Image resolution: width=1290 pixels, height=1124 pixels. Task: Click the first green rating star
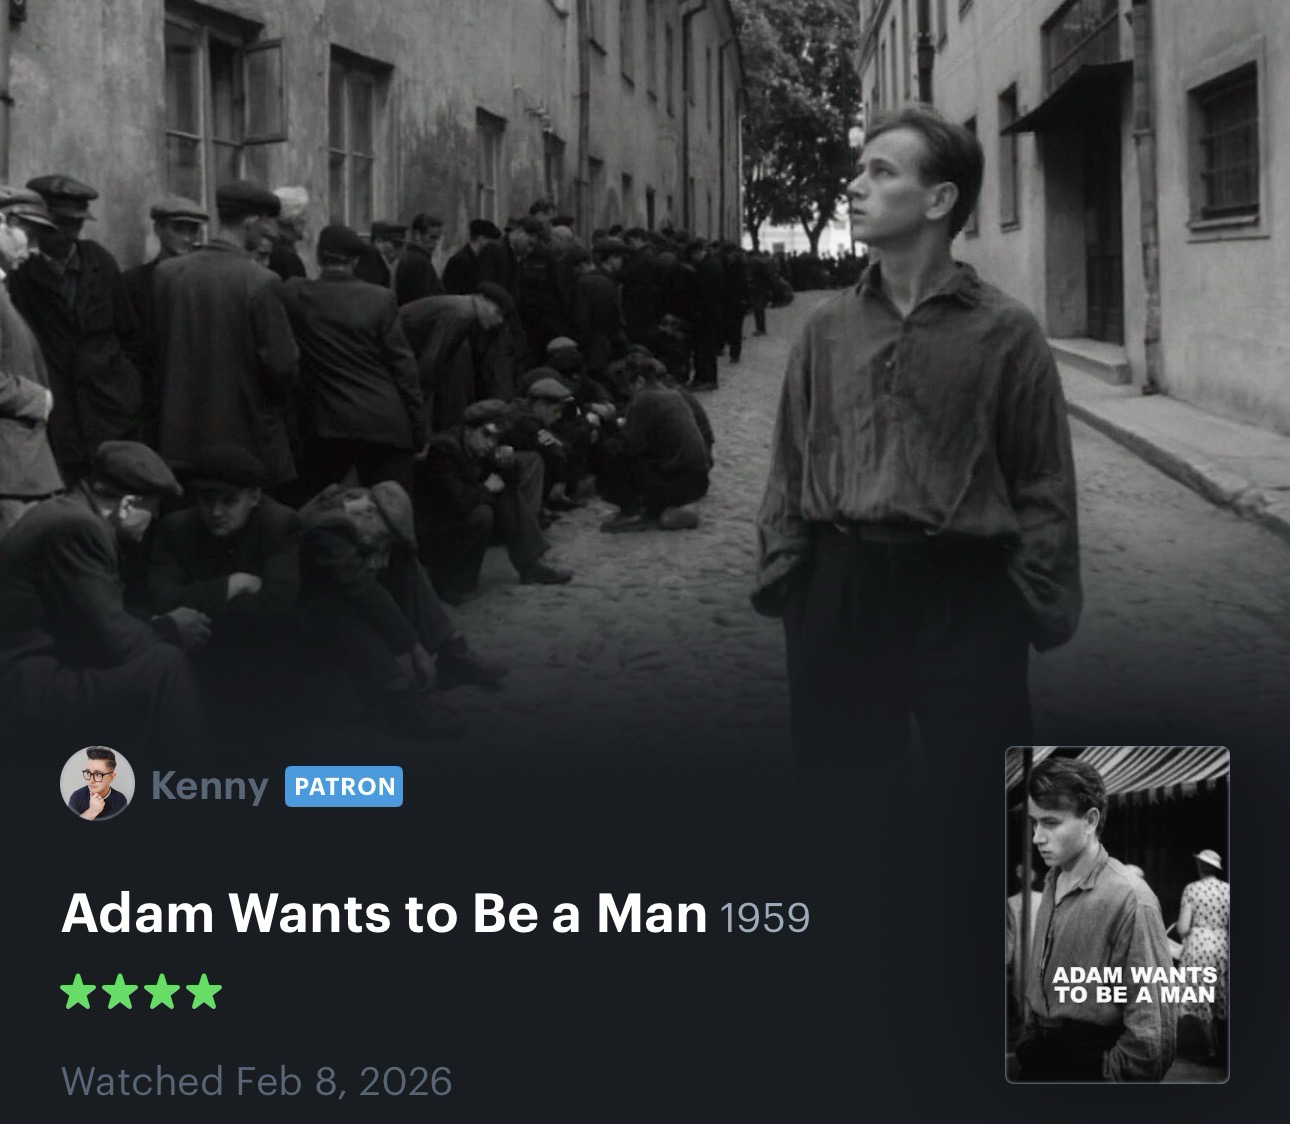78,992
